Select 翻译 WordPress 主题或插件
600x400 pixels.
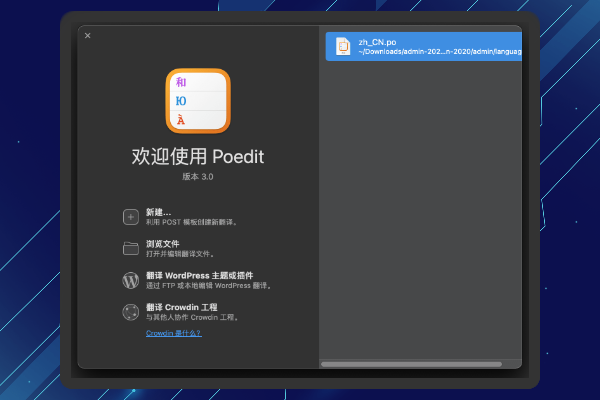click(201, 275)
